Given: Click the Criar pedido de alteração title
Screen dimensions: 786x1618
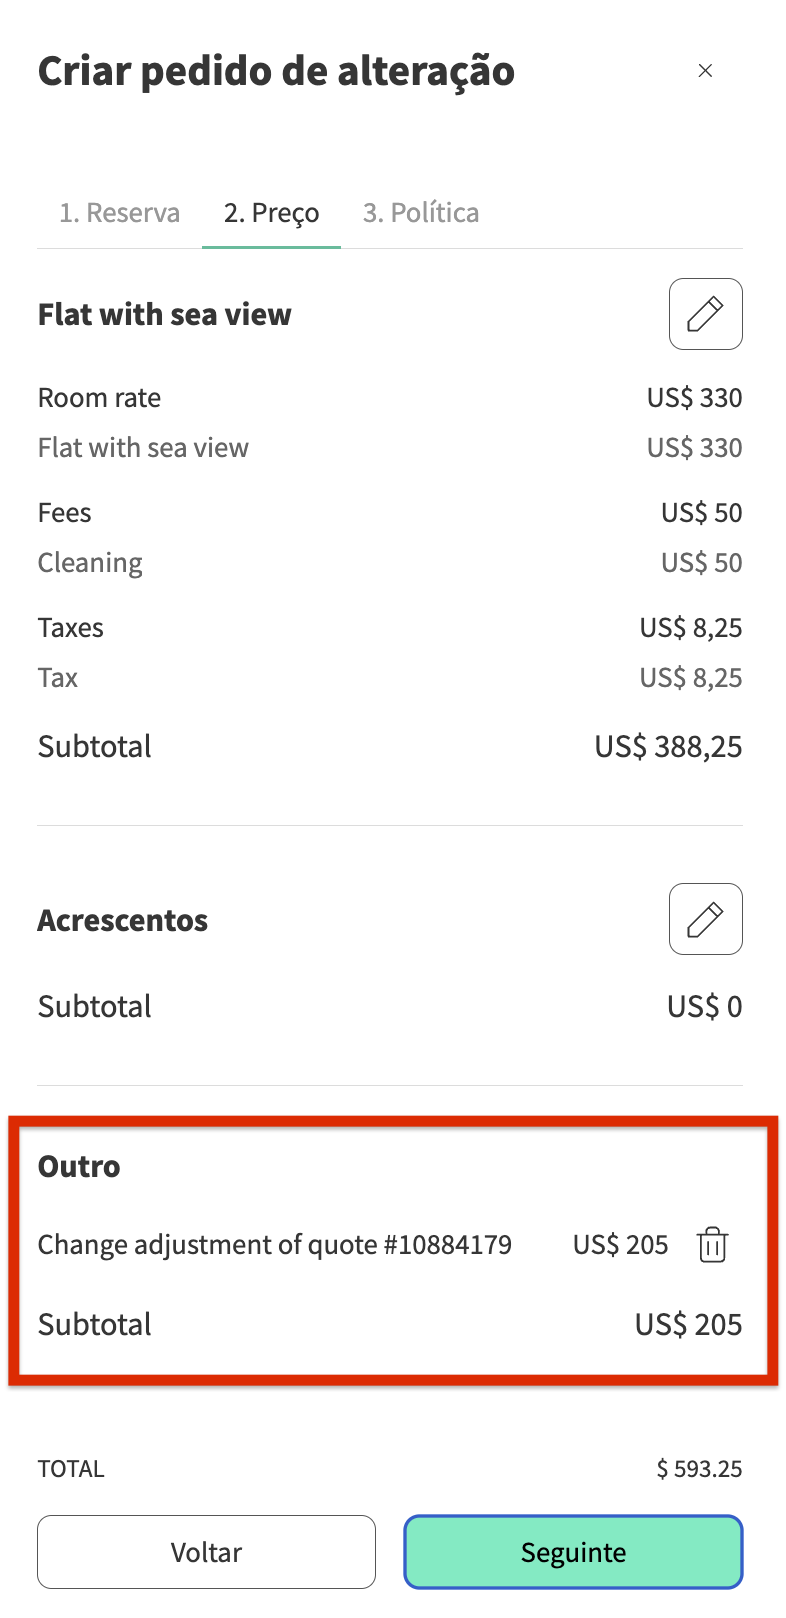Looking at the screenshot, I should tap(276, 72).
